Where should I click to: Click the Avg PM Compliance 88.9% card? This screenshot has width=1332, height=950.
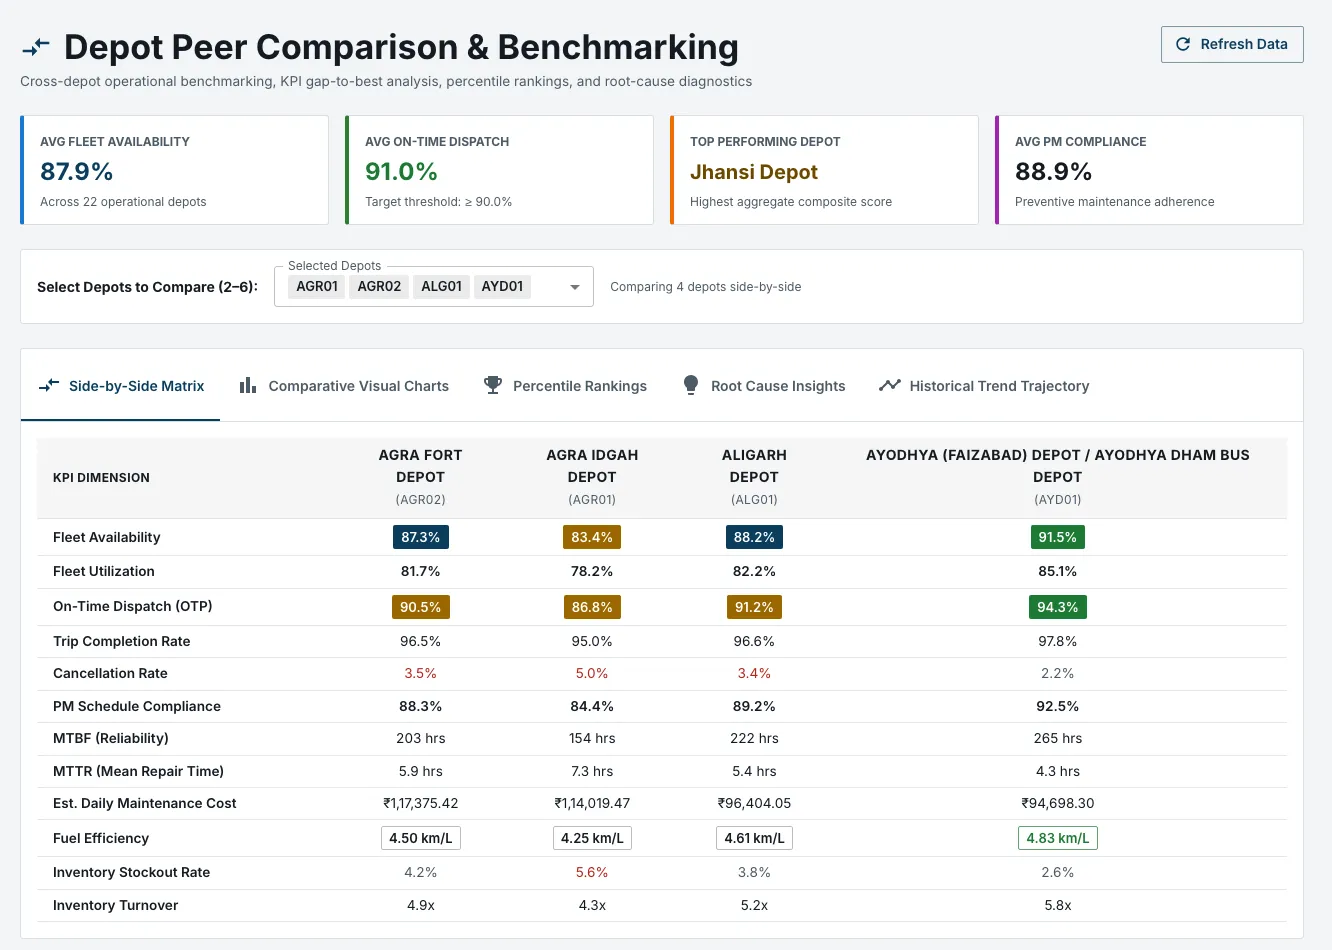coord(1149,170)
